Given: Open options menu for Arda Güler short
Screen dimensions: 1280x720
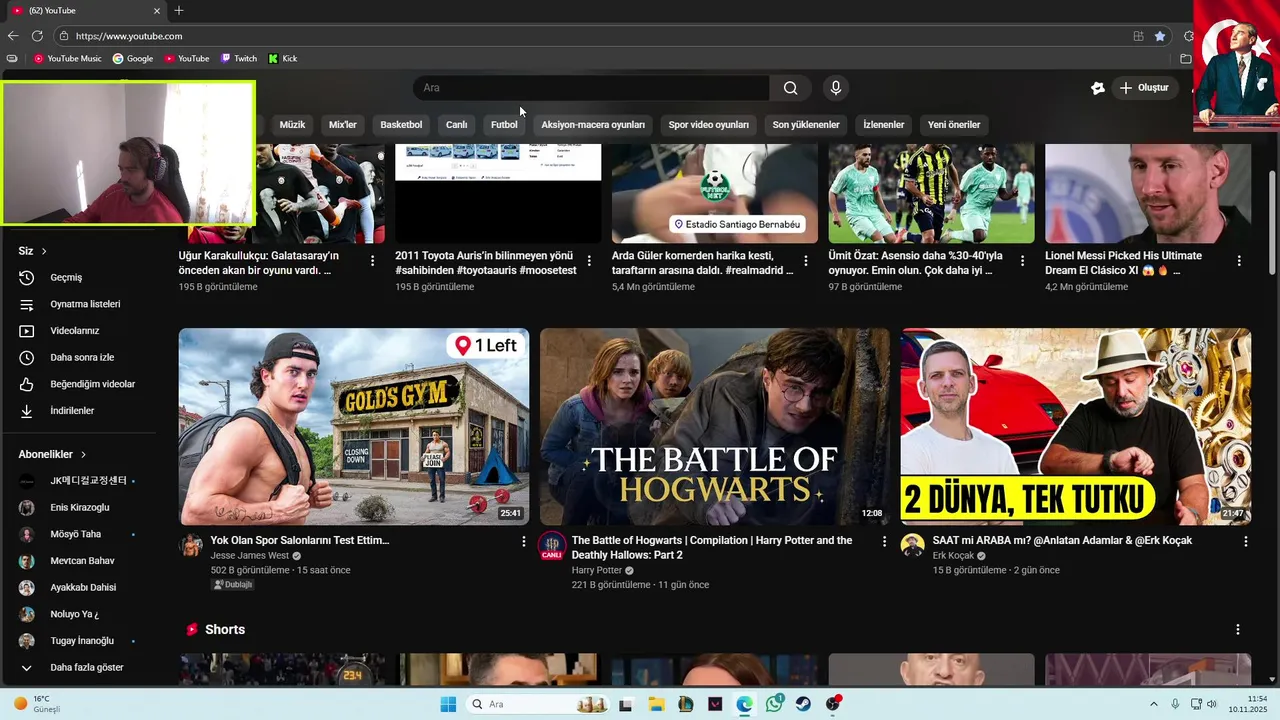Looking at the screenshot, I should [806, 260].
